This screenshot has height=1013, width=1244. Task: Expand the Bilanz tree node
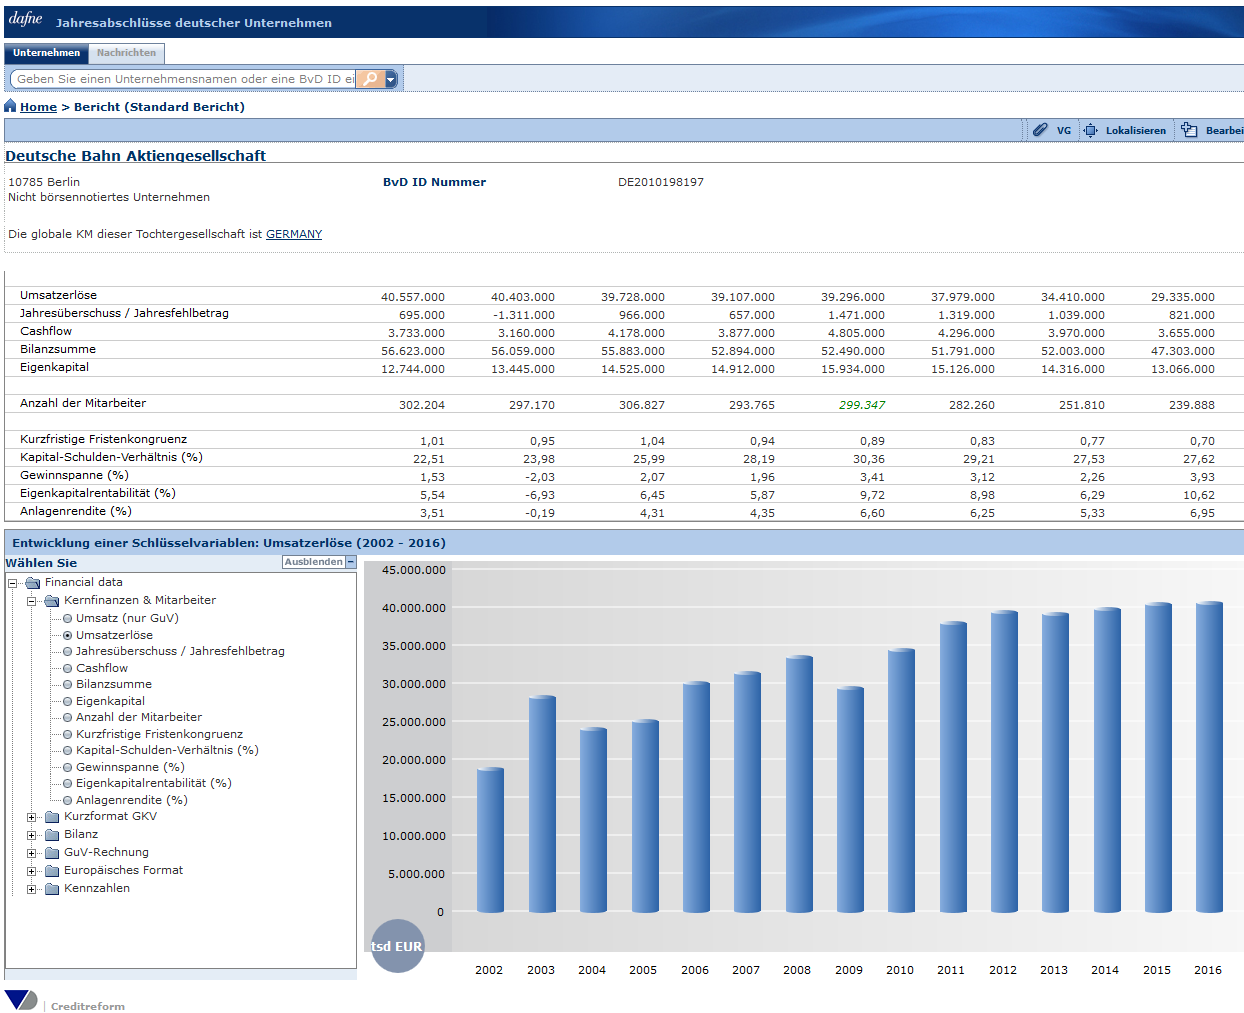tap(31, 835)
